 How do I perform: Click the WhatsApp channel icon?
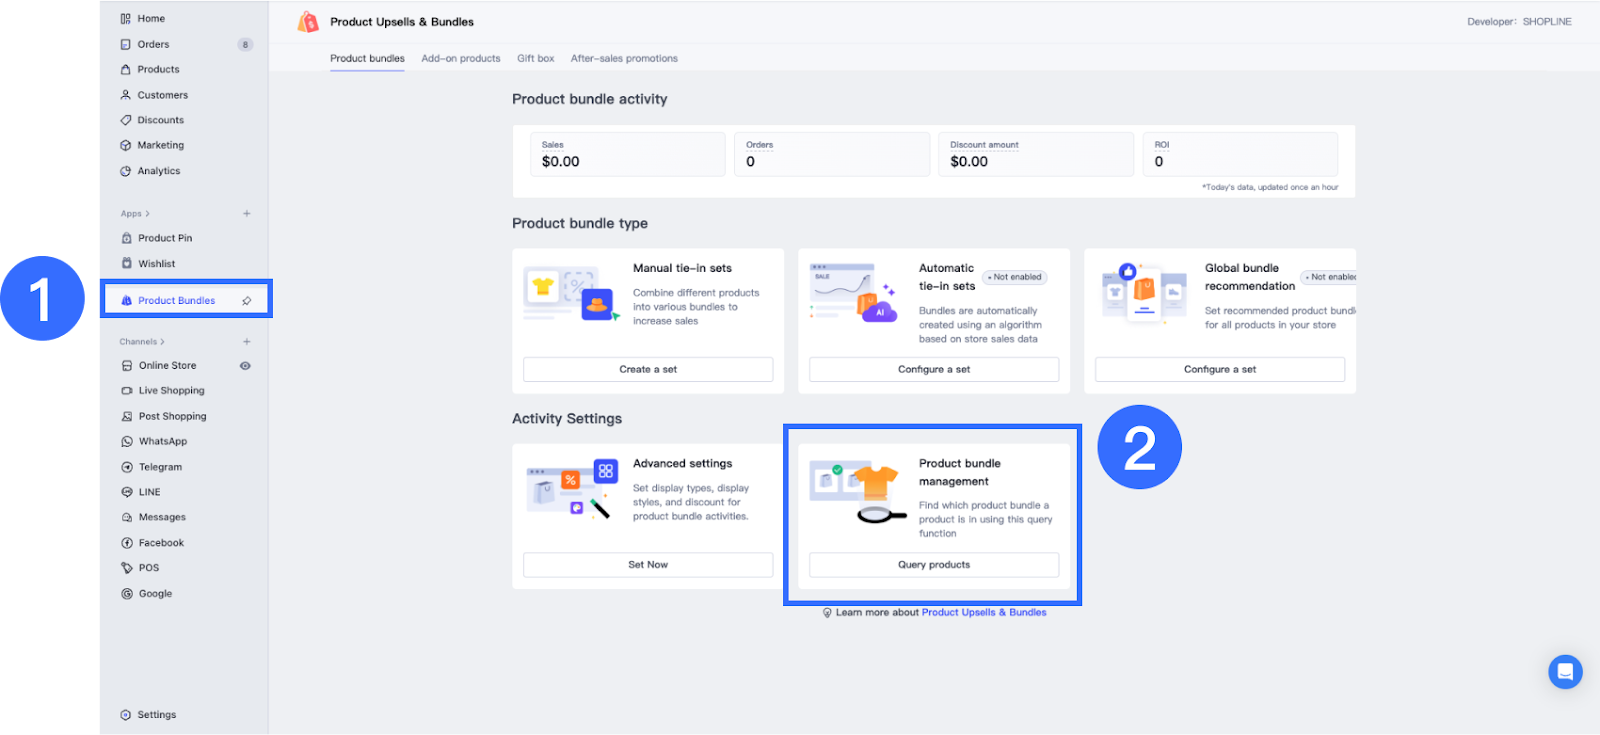127,441
